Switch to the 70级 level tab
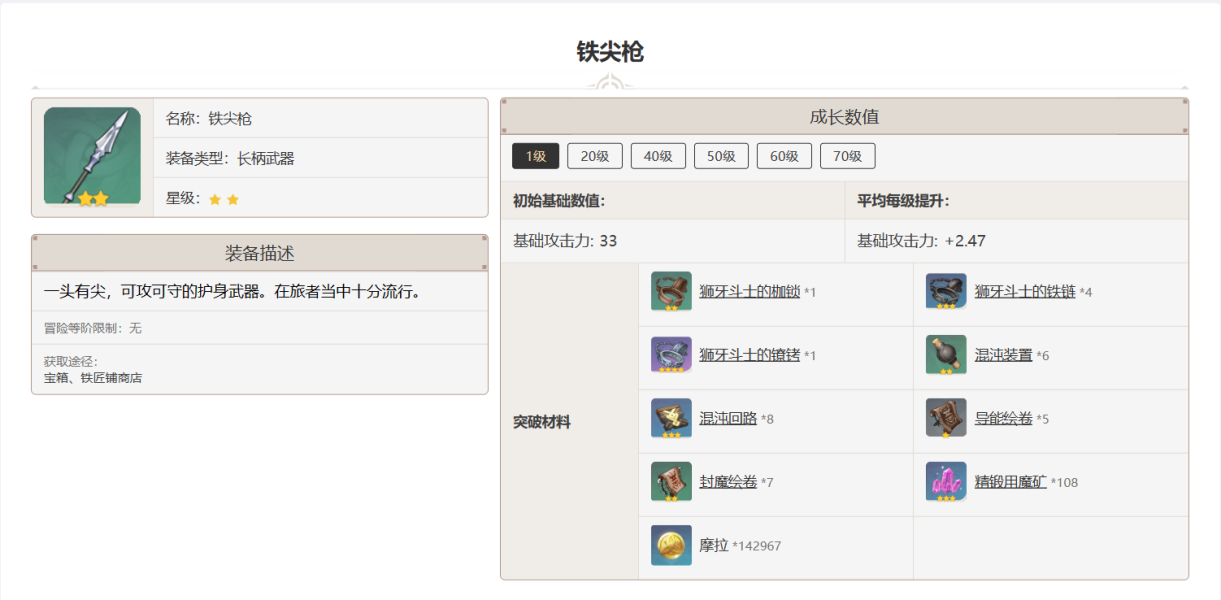Image resolution: width=1221 pixels, height=600 pixels. (847, 156)
